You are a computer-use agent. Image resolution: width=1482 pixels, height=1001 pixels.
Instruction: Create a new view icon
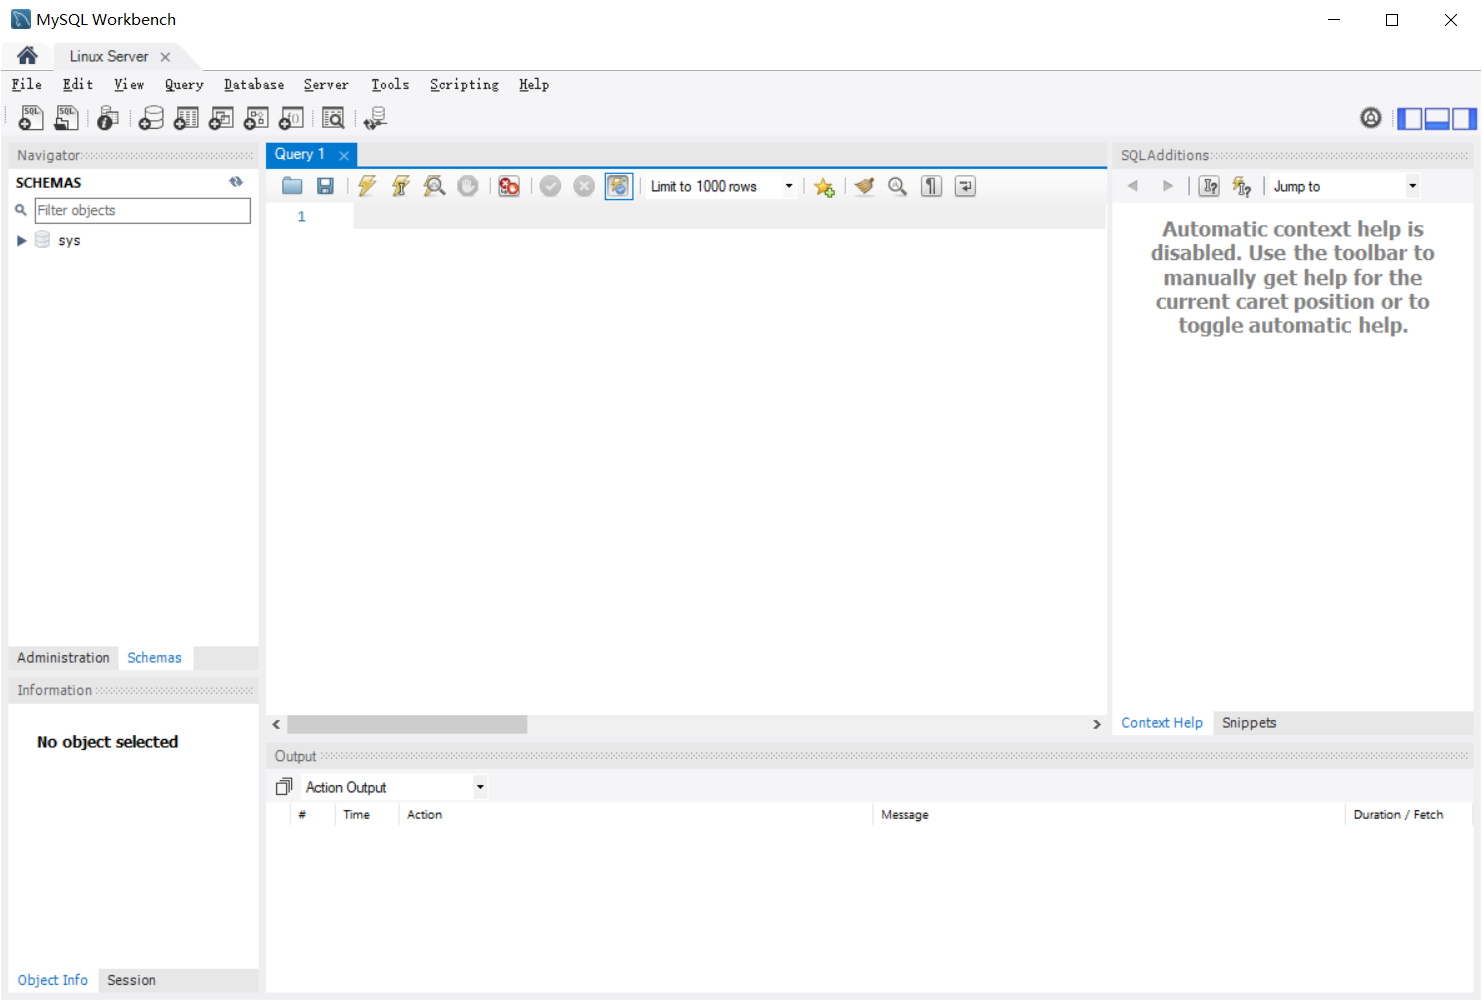coord(221,118)
